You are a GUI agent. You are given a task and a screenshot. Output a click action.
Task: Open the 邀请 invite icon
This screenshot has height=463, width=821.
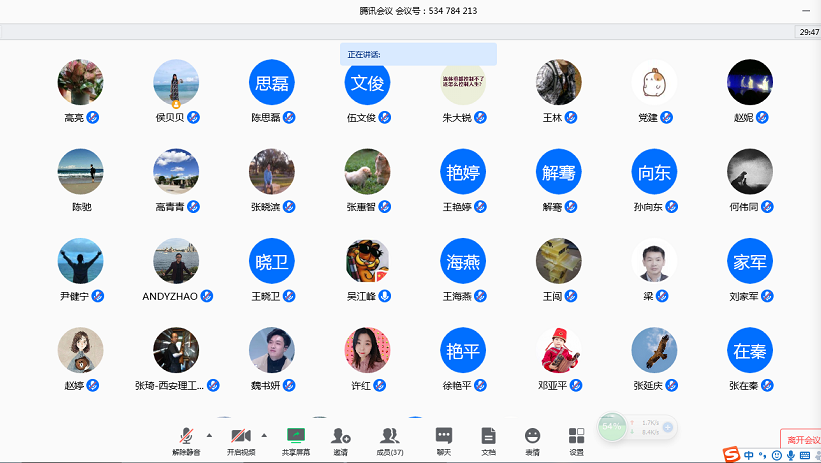341,436
